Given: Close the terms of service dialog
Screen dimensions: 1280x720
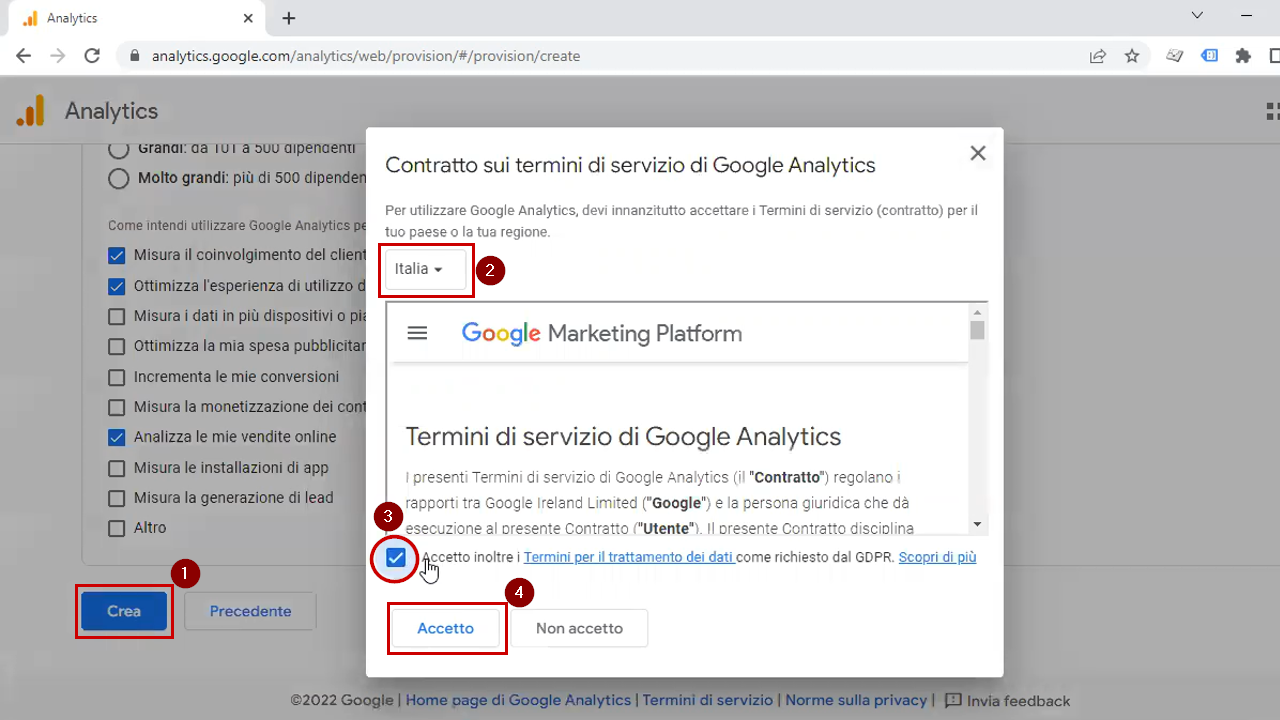Looking at the screenshot, I should (978, 153).
